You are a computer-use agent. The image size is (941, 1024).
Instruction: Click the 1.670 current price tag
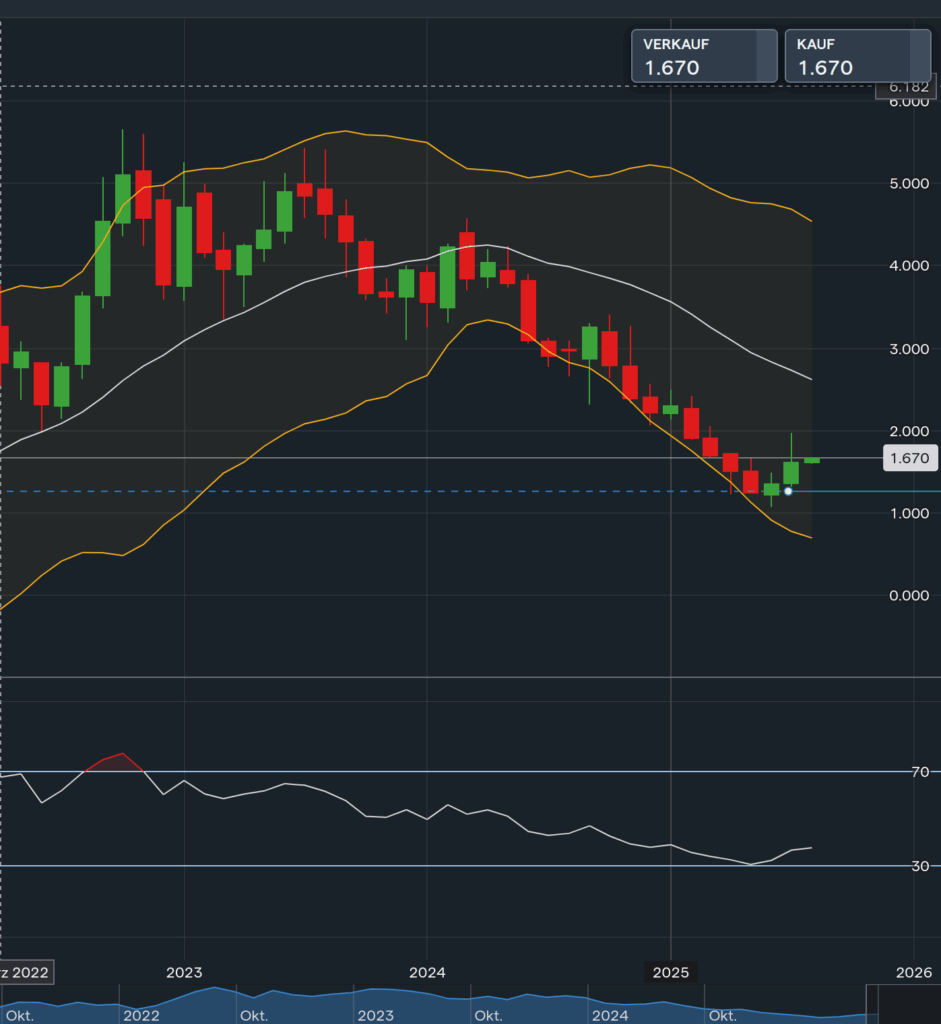[909, 459]
